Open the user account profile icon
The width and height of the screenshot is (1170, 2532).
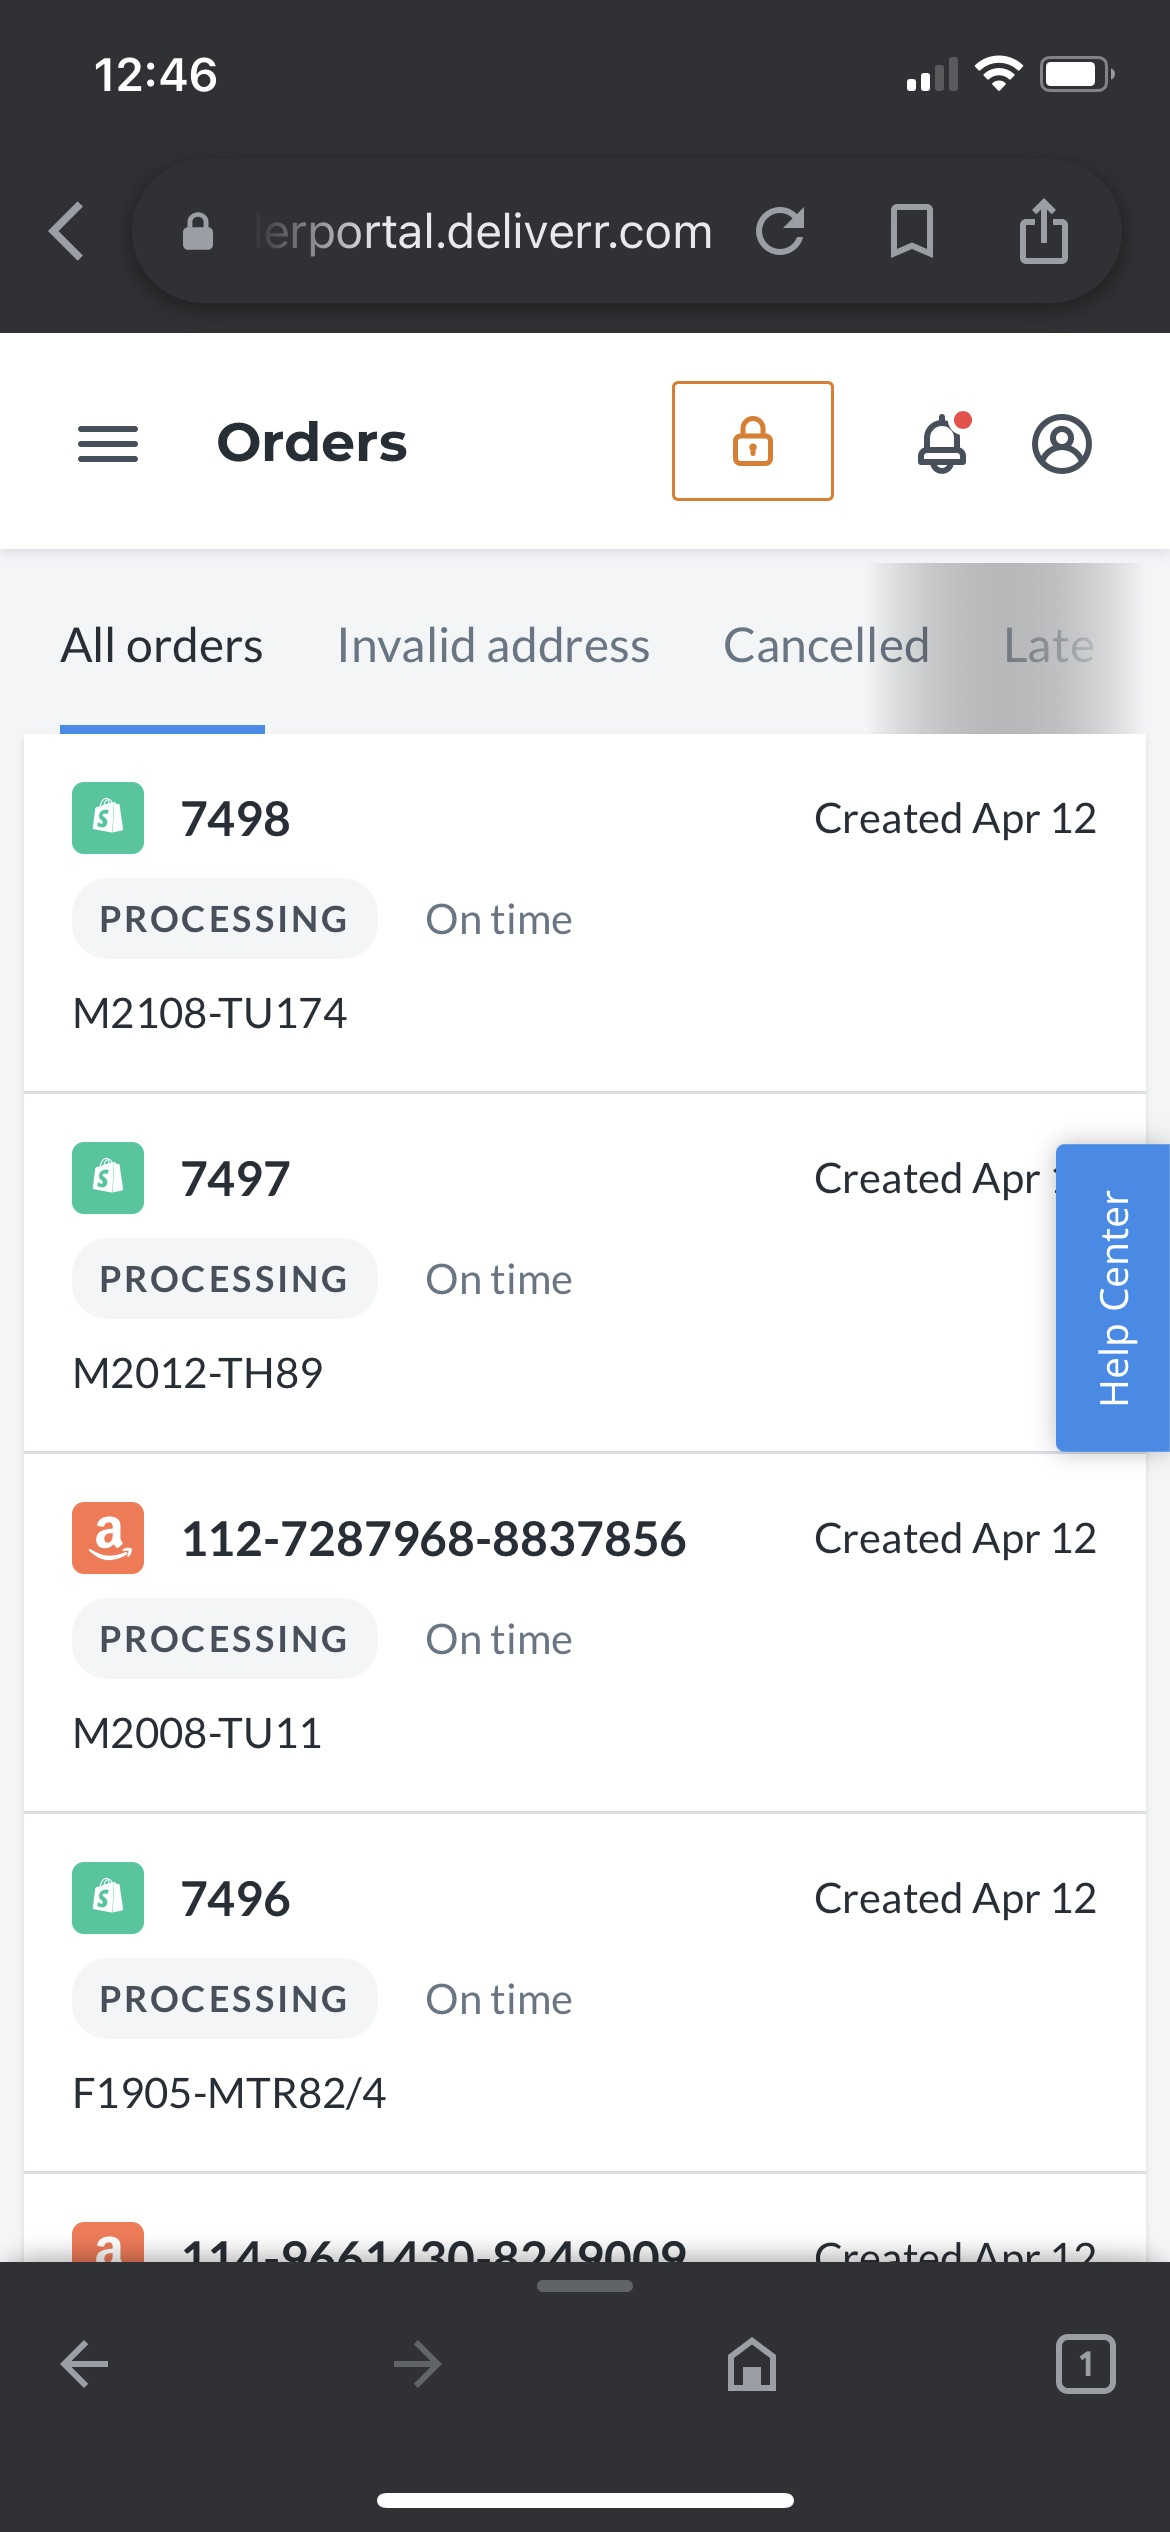[x=1061, y=443]
